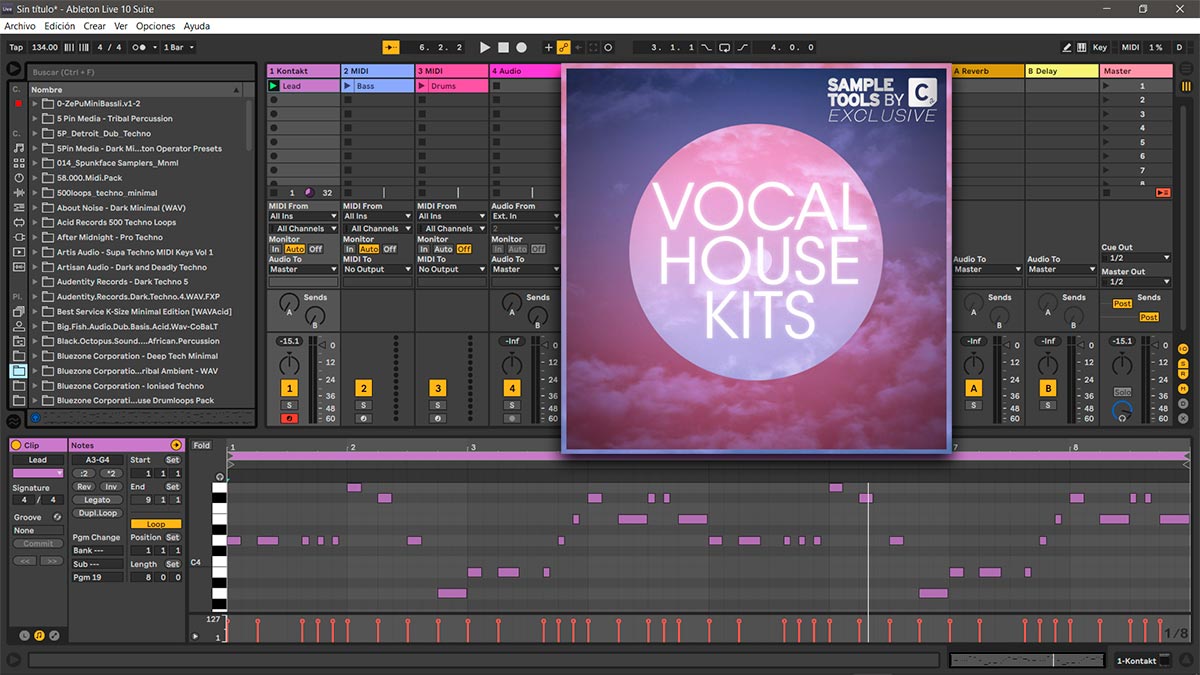This screenshot has height=675, width=1200.
Task: Enable MIDI Arrangement Overdub plus button
Action: click(548, 47)
